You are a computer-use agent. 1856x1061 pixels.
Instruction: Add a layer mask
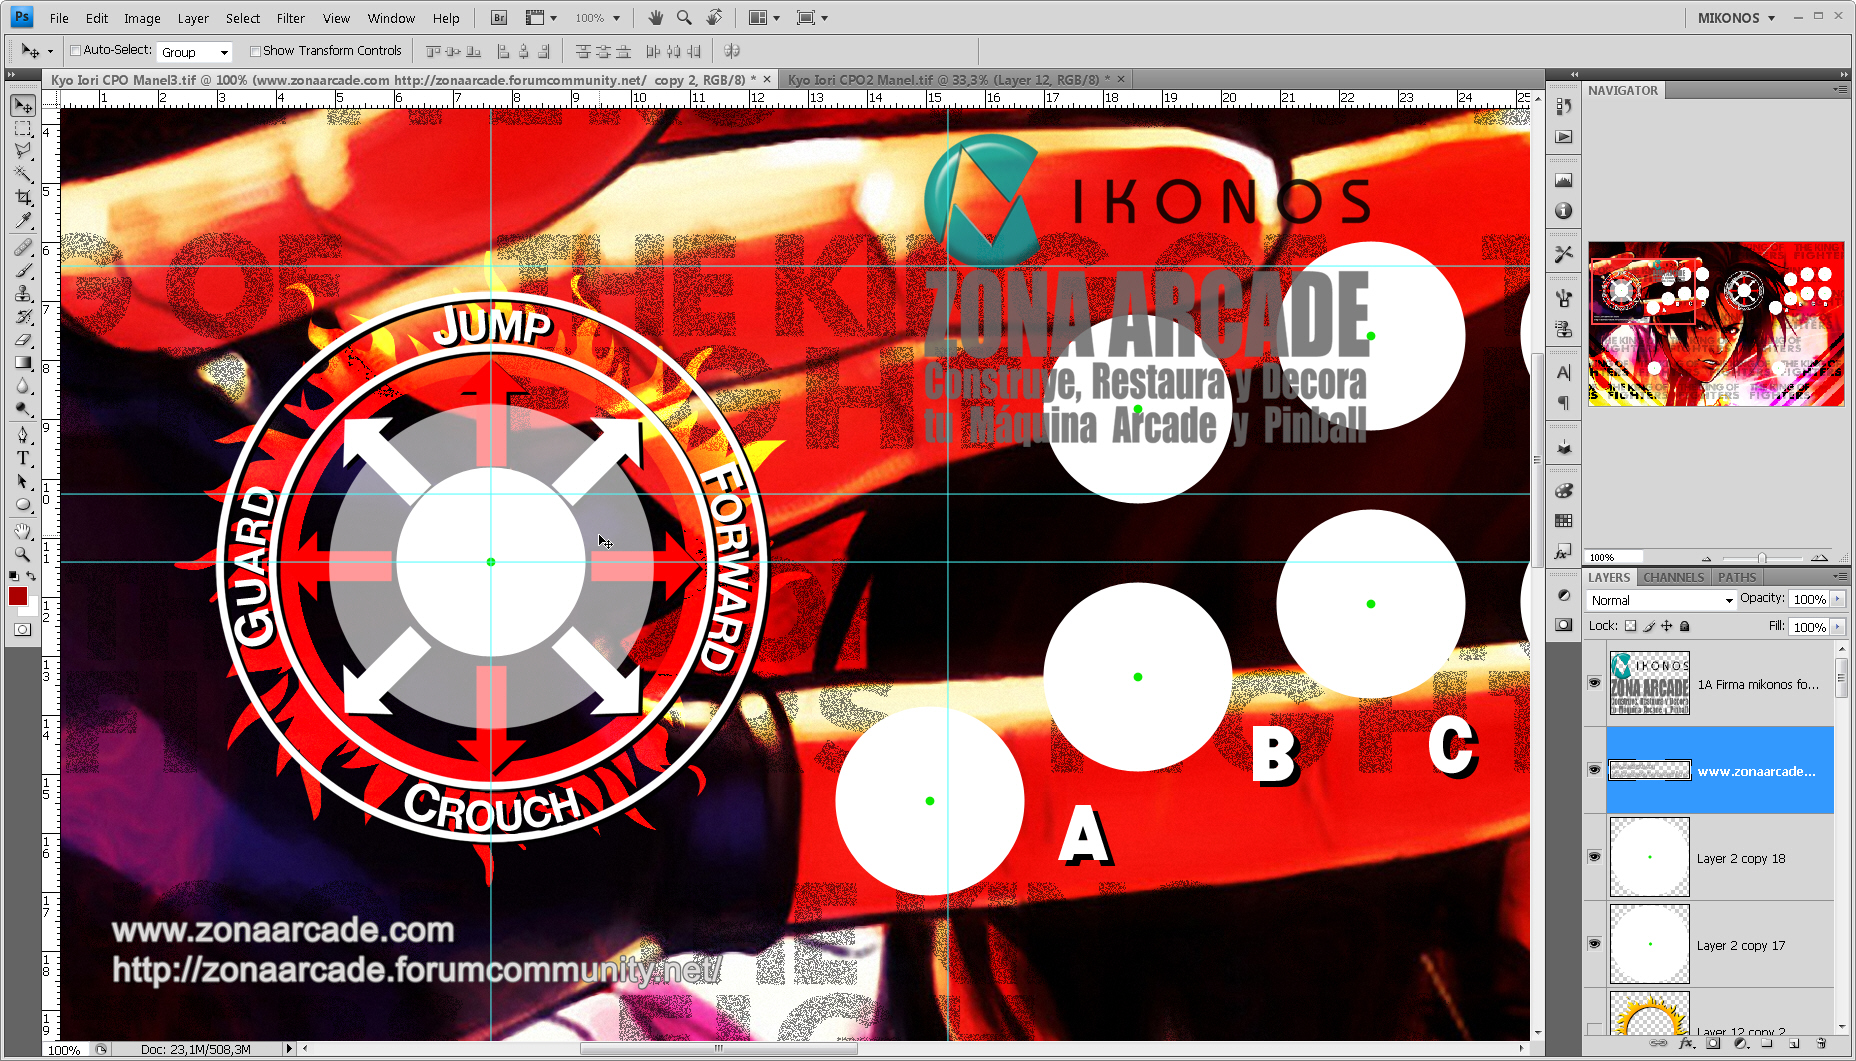pos(1713,1043)
